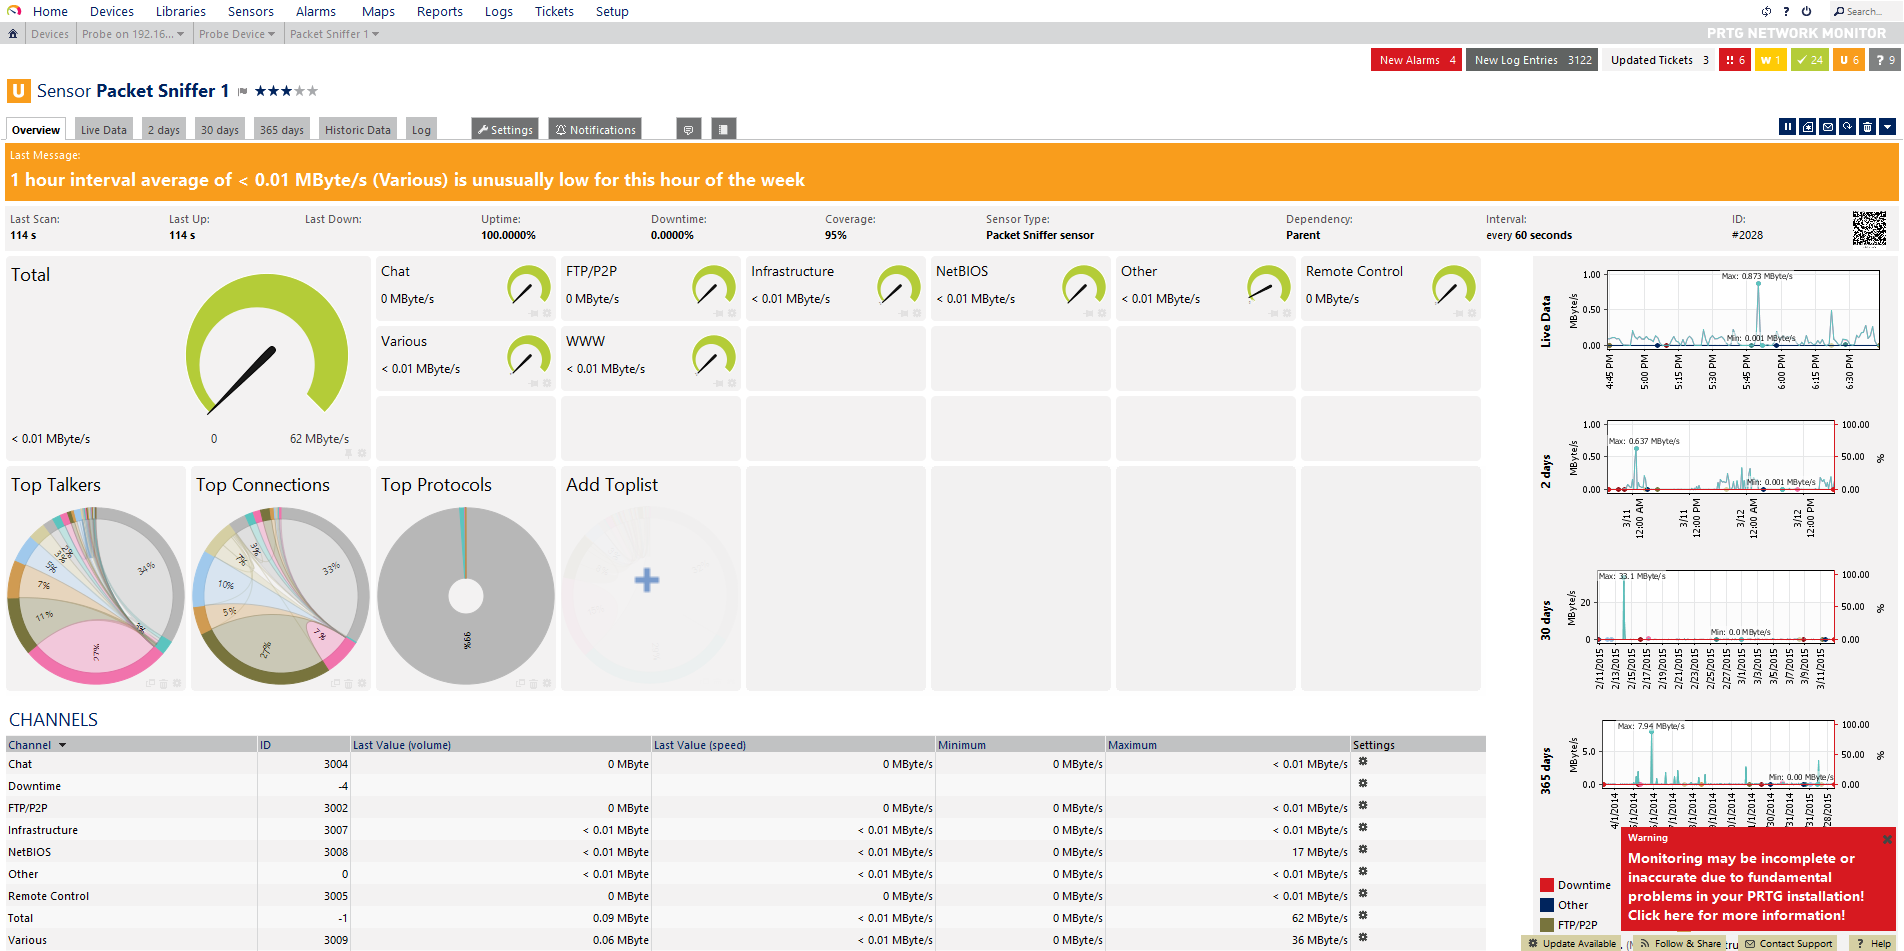
Task: Open the Notifications tab
Action: [x=596, y=129]
